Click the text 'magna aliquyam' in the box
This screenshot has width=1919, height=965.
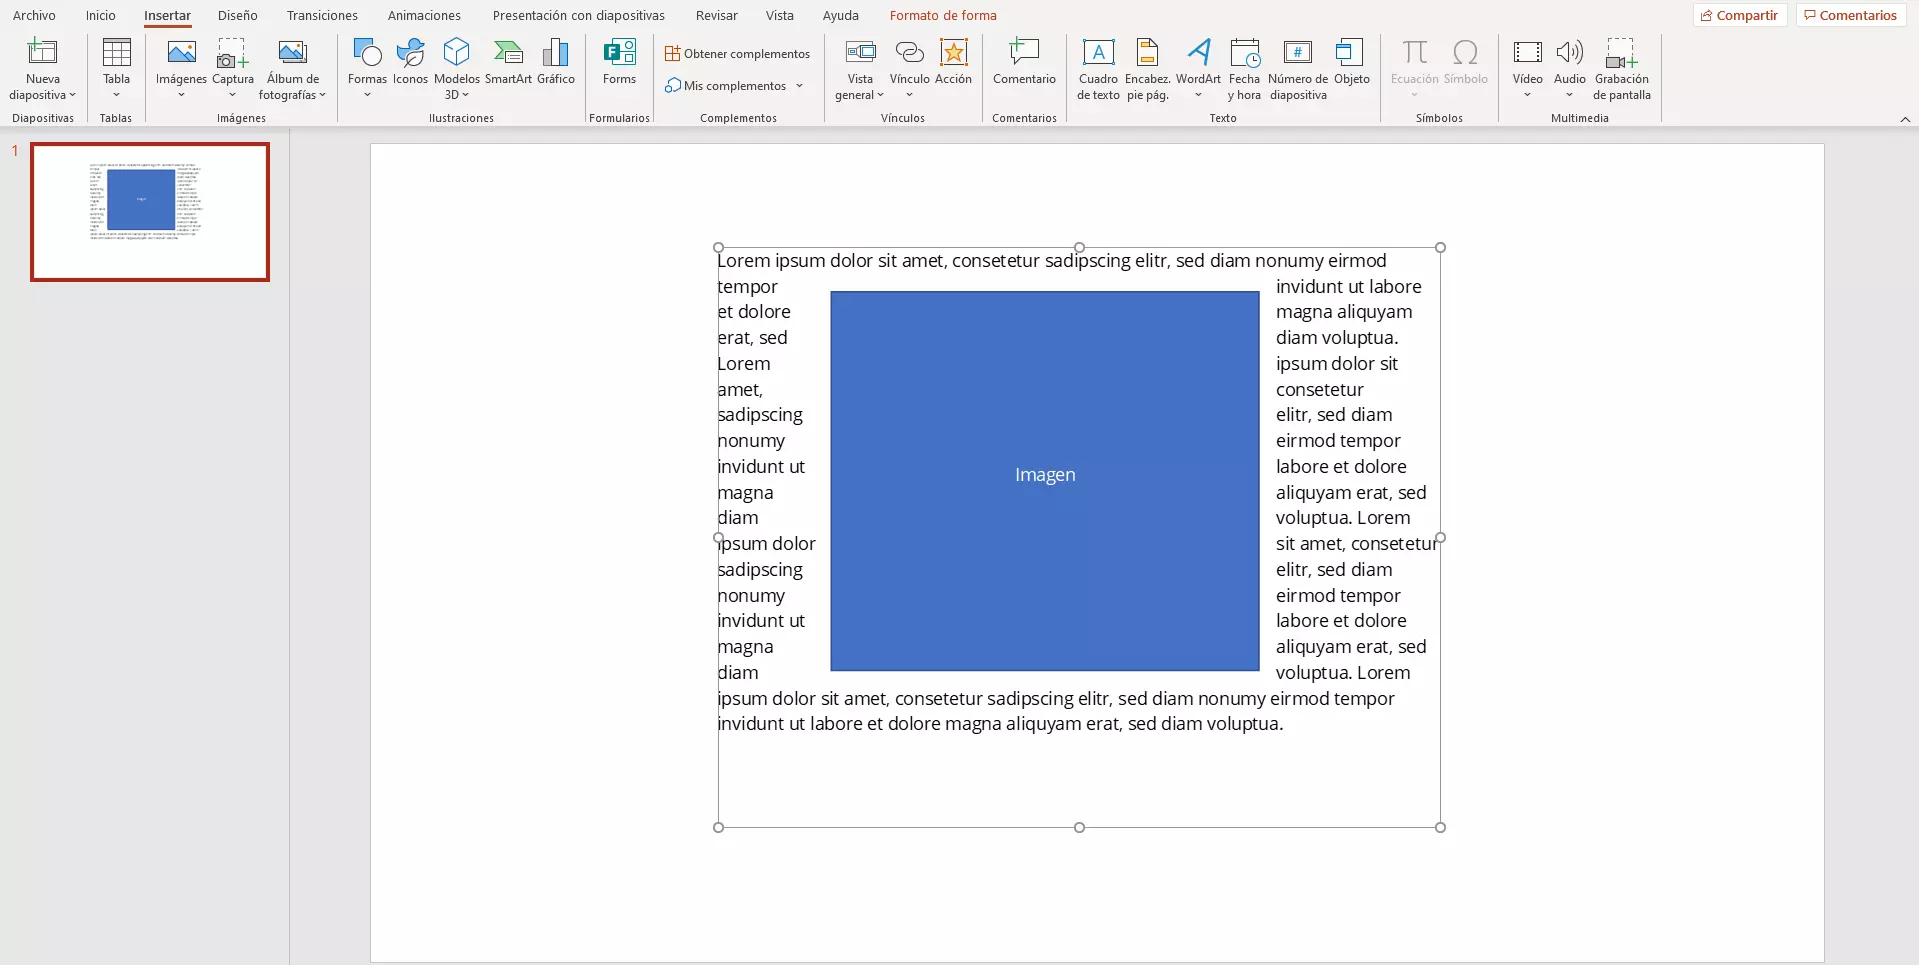1344,312
